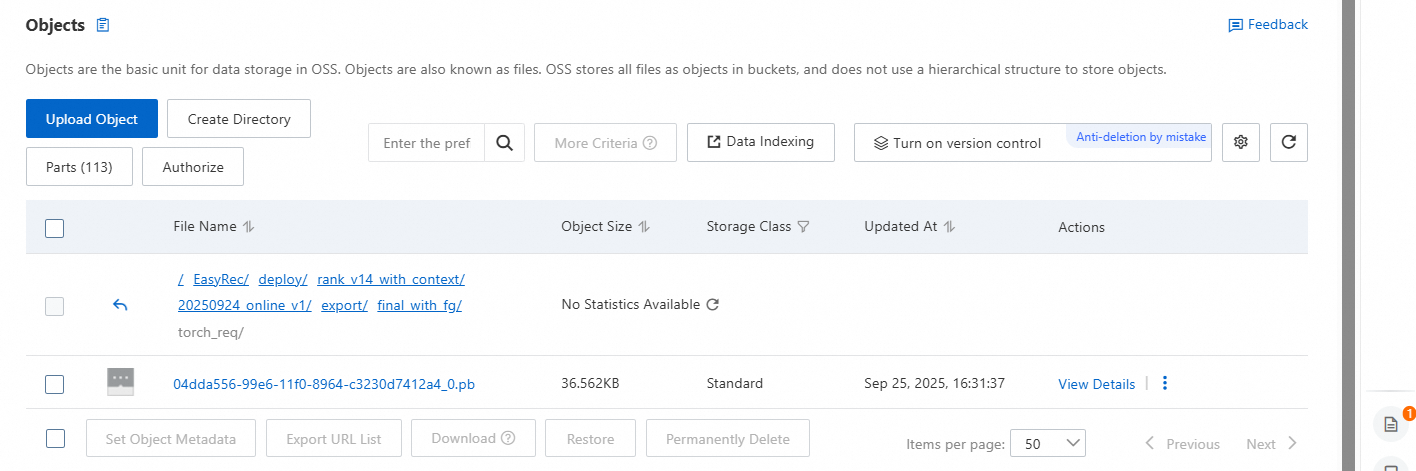This screenshot has width=1416, height=471.
Task: Select all objects header checkbox
Action: (x=55, y=228)
